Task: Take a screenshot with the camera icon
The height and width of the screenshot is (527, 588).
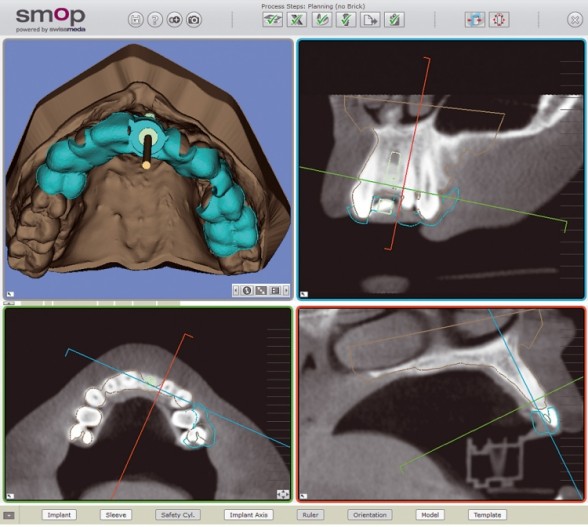Action: (x=194, y=20)
